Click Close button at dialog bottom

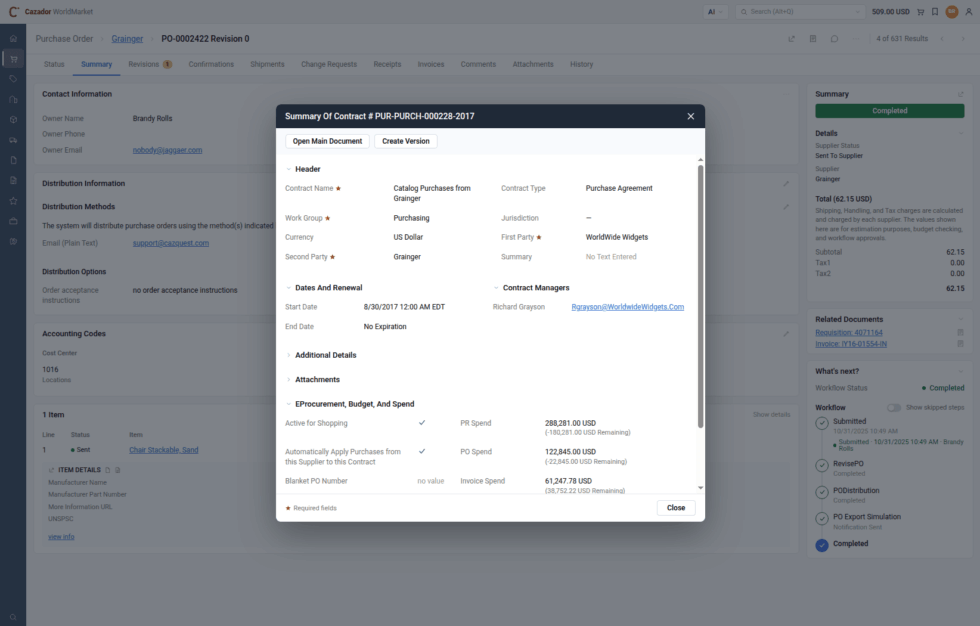coord(676,508)
